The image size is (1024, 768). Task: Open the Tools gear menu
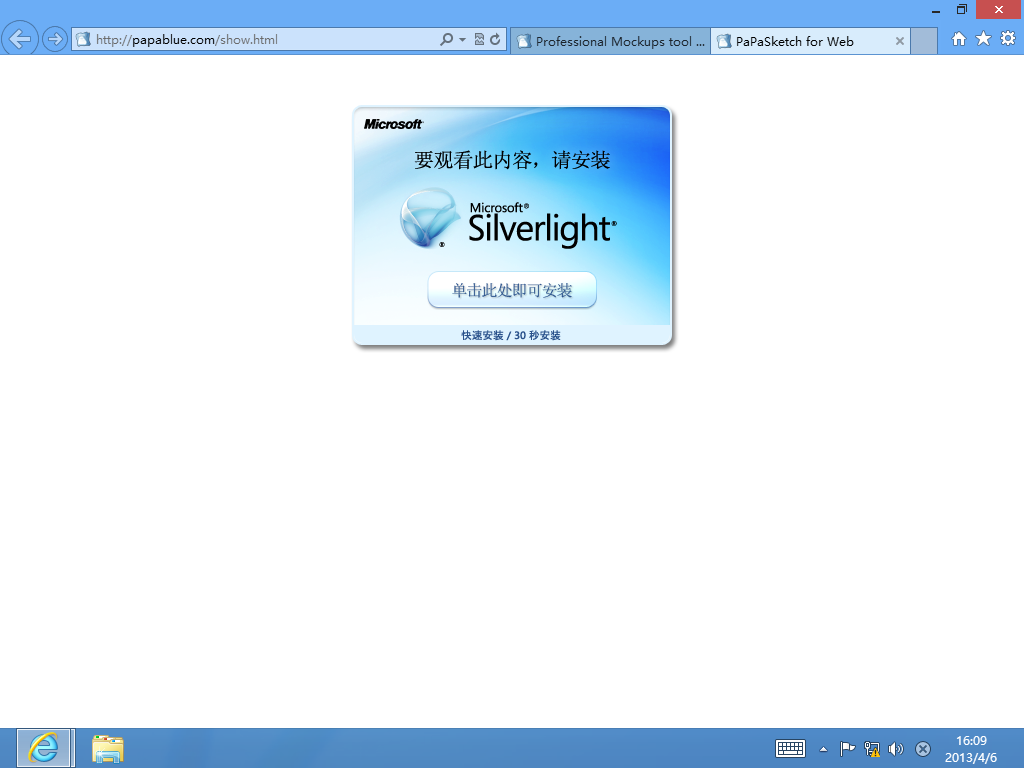pyautogui.click(x=1008, y=39)
